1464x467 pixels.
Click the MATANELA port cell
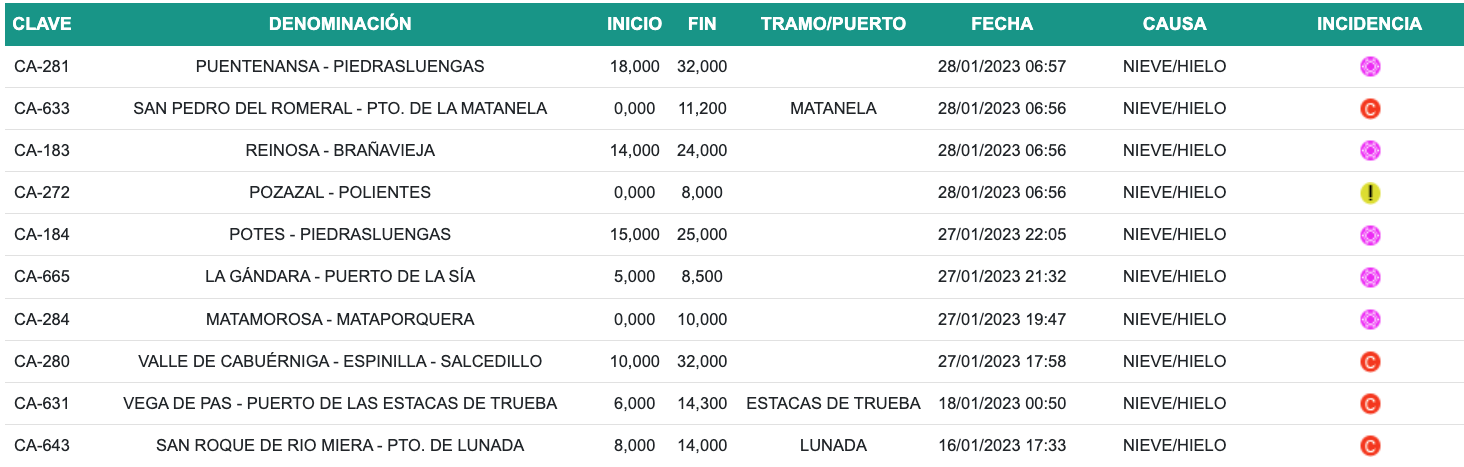833,108
